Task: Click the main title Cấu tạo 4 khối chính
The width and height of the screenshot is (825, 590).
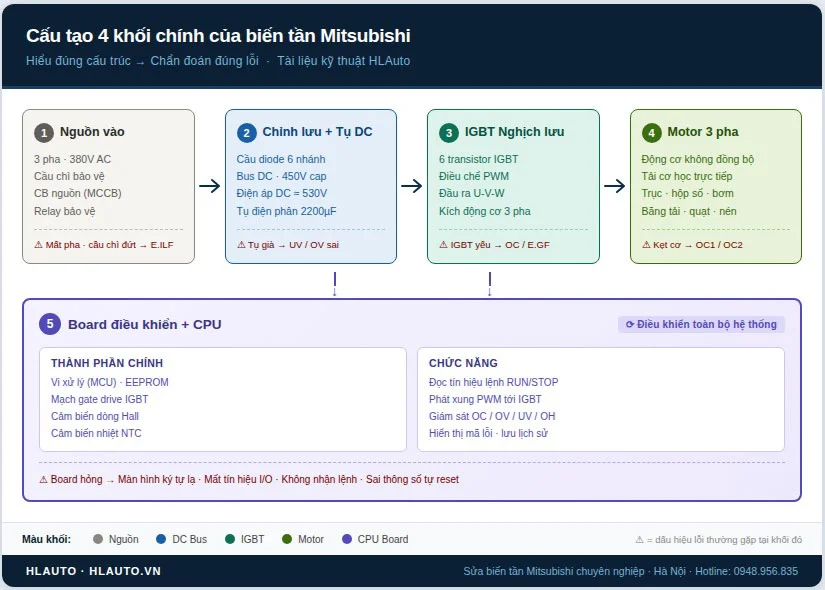Action: tap(218, 36)
